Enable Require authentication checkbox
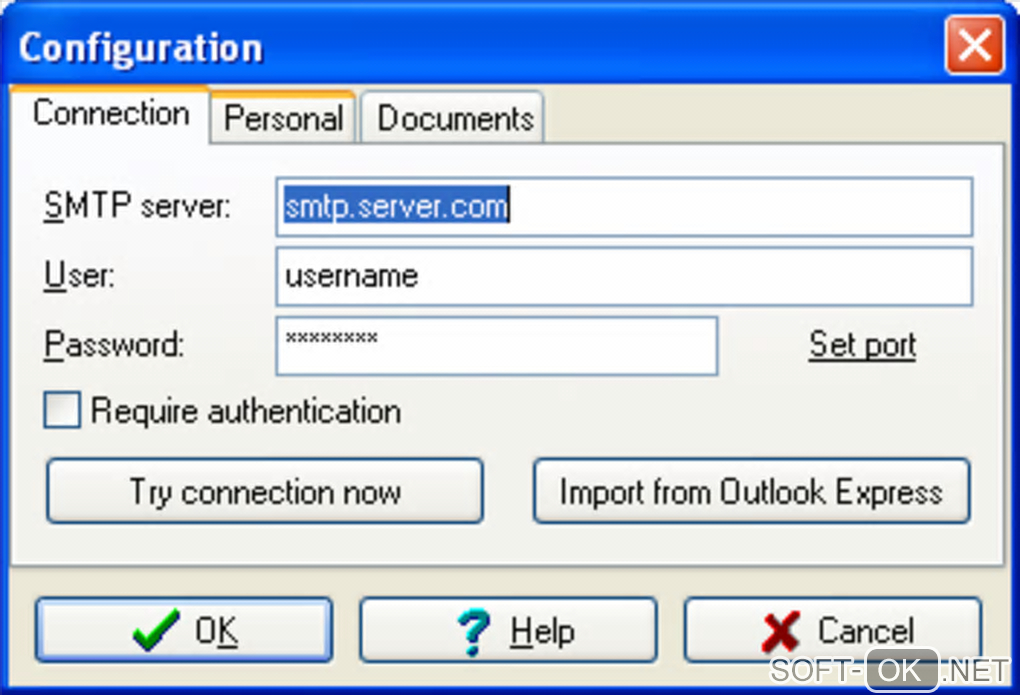 click(62, 410)
